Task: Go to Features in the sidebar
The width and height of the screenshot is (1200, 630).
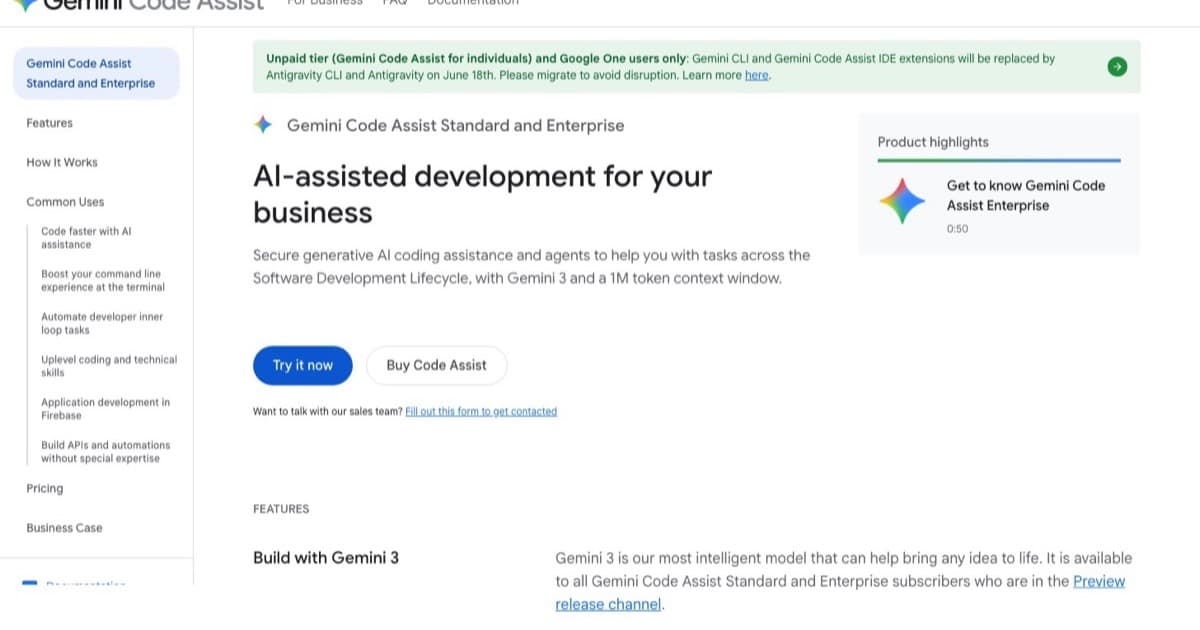Action: 50,123
